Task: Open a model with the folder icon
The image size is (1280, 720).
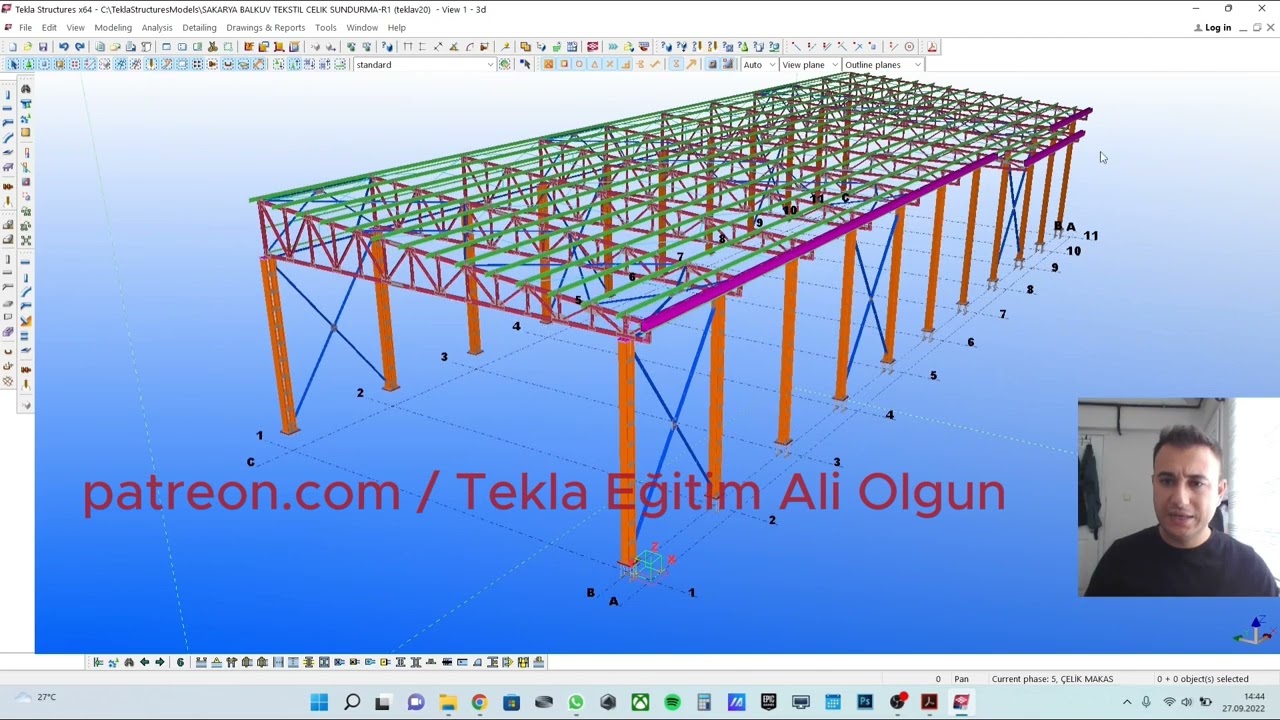Action: pos(27,46)
